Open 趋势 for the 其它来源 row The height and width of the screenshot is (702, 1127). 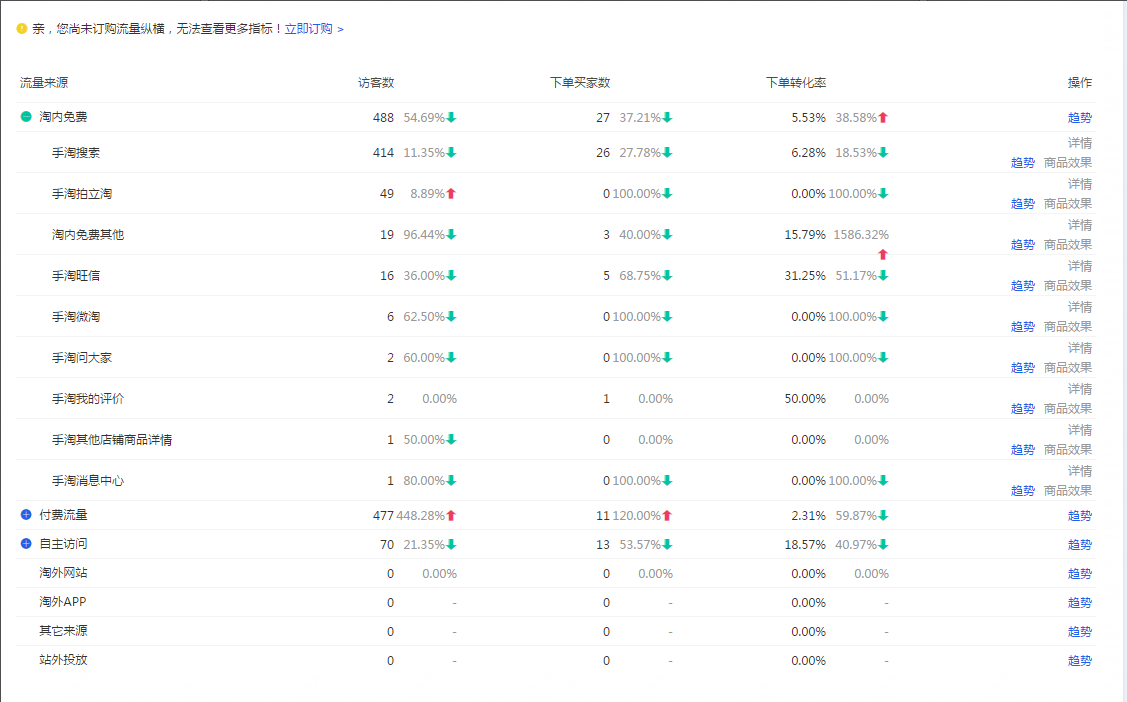(1080, 631)
